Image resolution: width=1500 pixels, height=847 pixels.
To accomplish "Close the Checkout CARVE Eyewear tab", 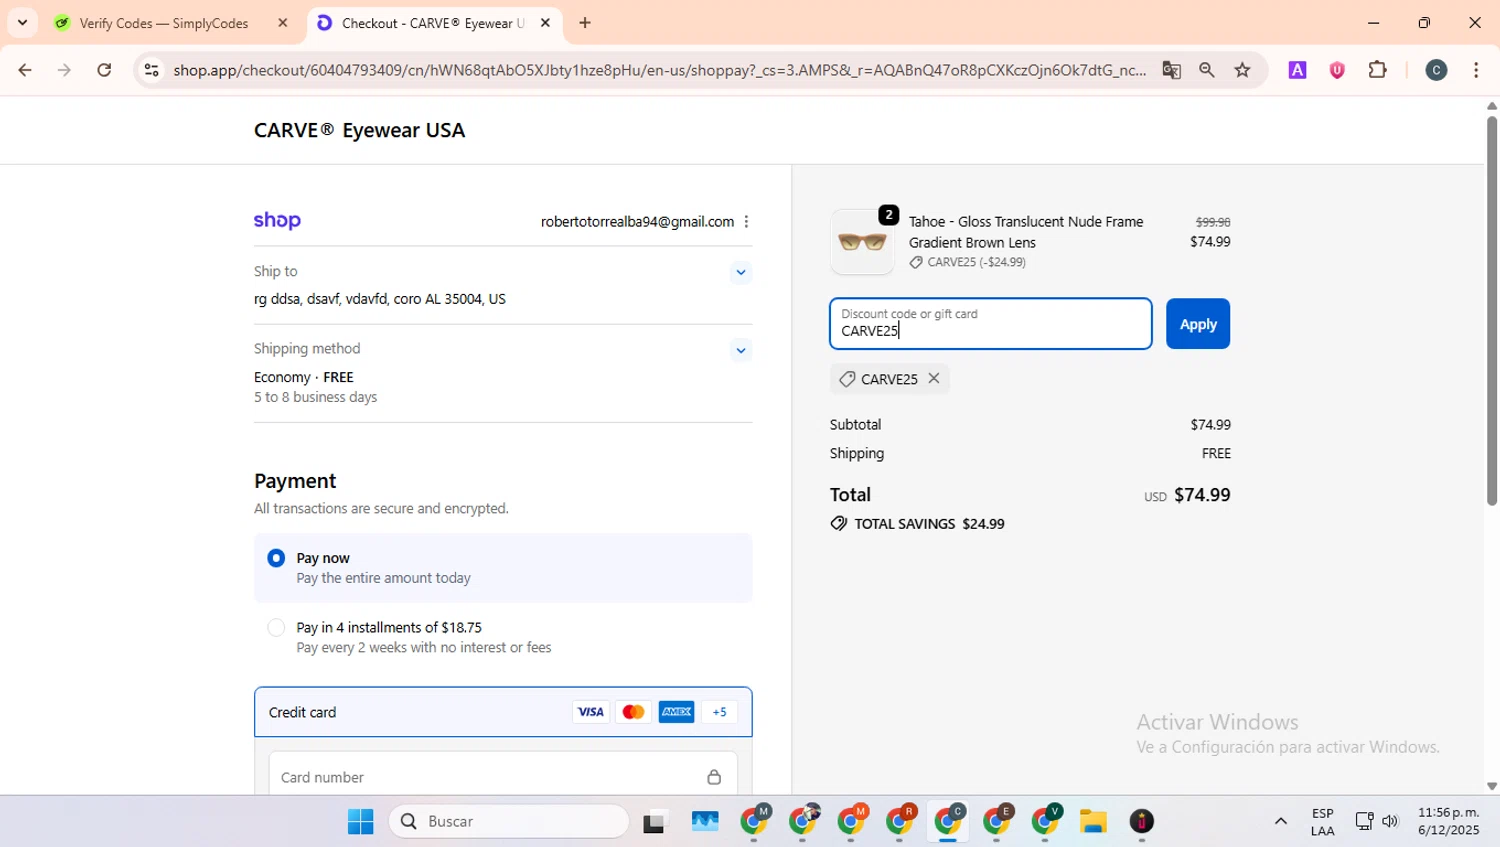I will (x=545, y=23).
